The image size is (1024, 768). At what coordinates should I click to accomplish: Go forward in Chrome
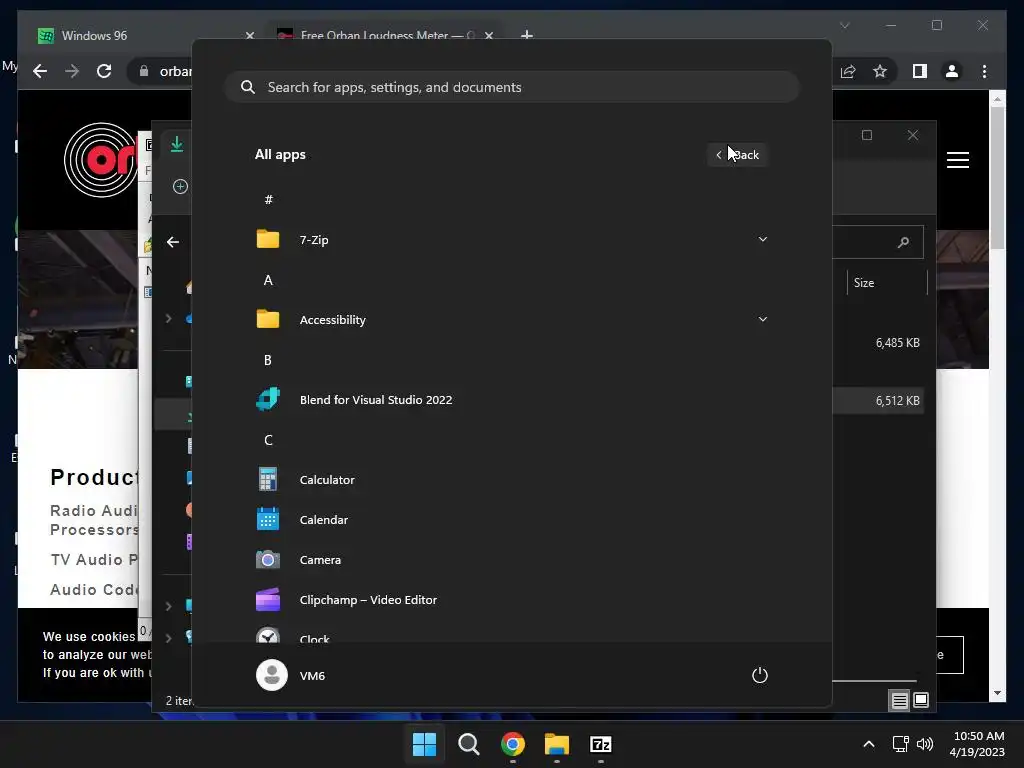tap(72, 71)
